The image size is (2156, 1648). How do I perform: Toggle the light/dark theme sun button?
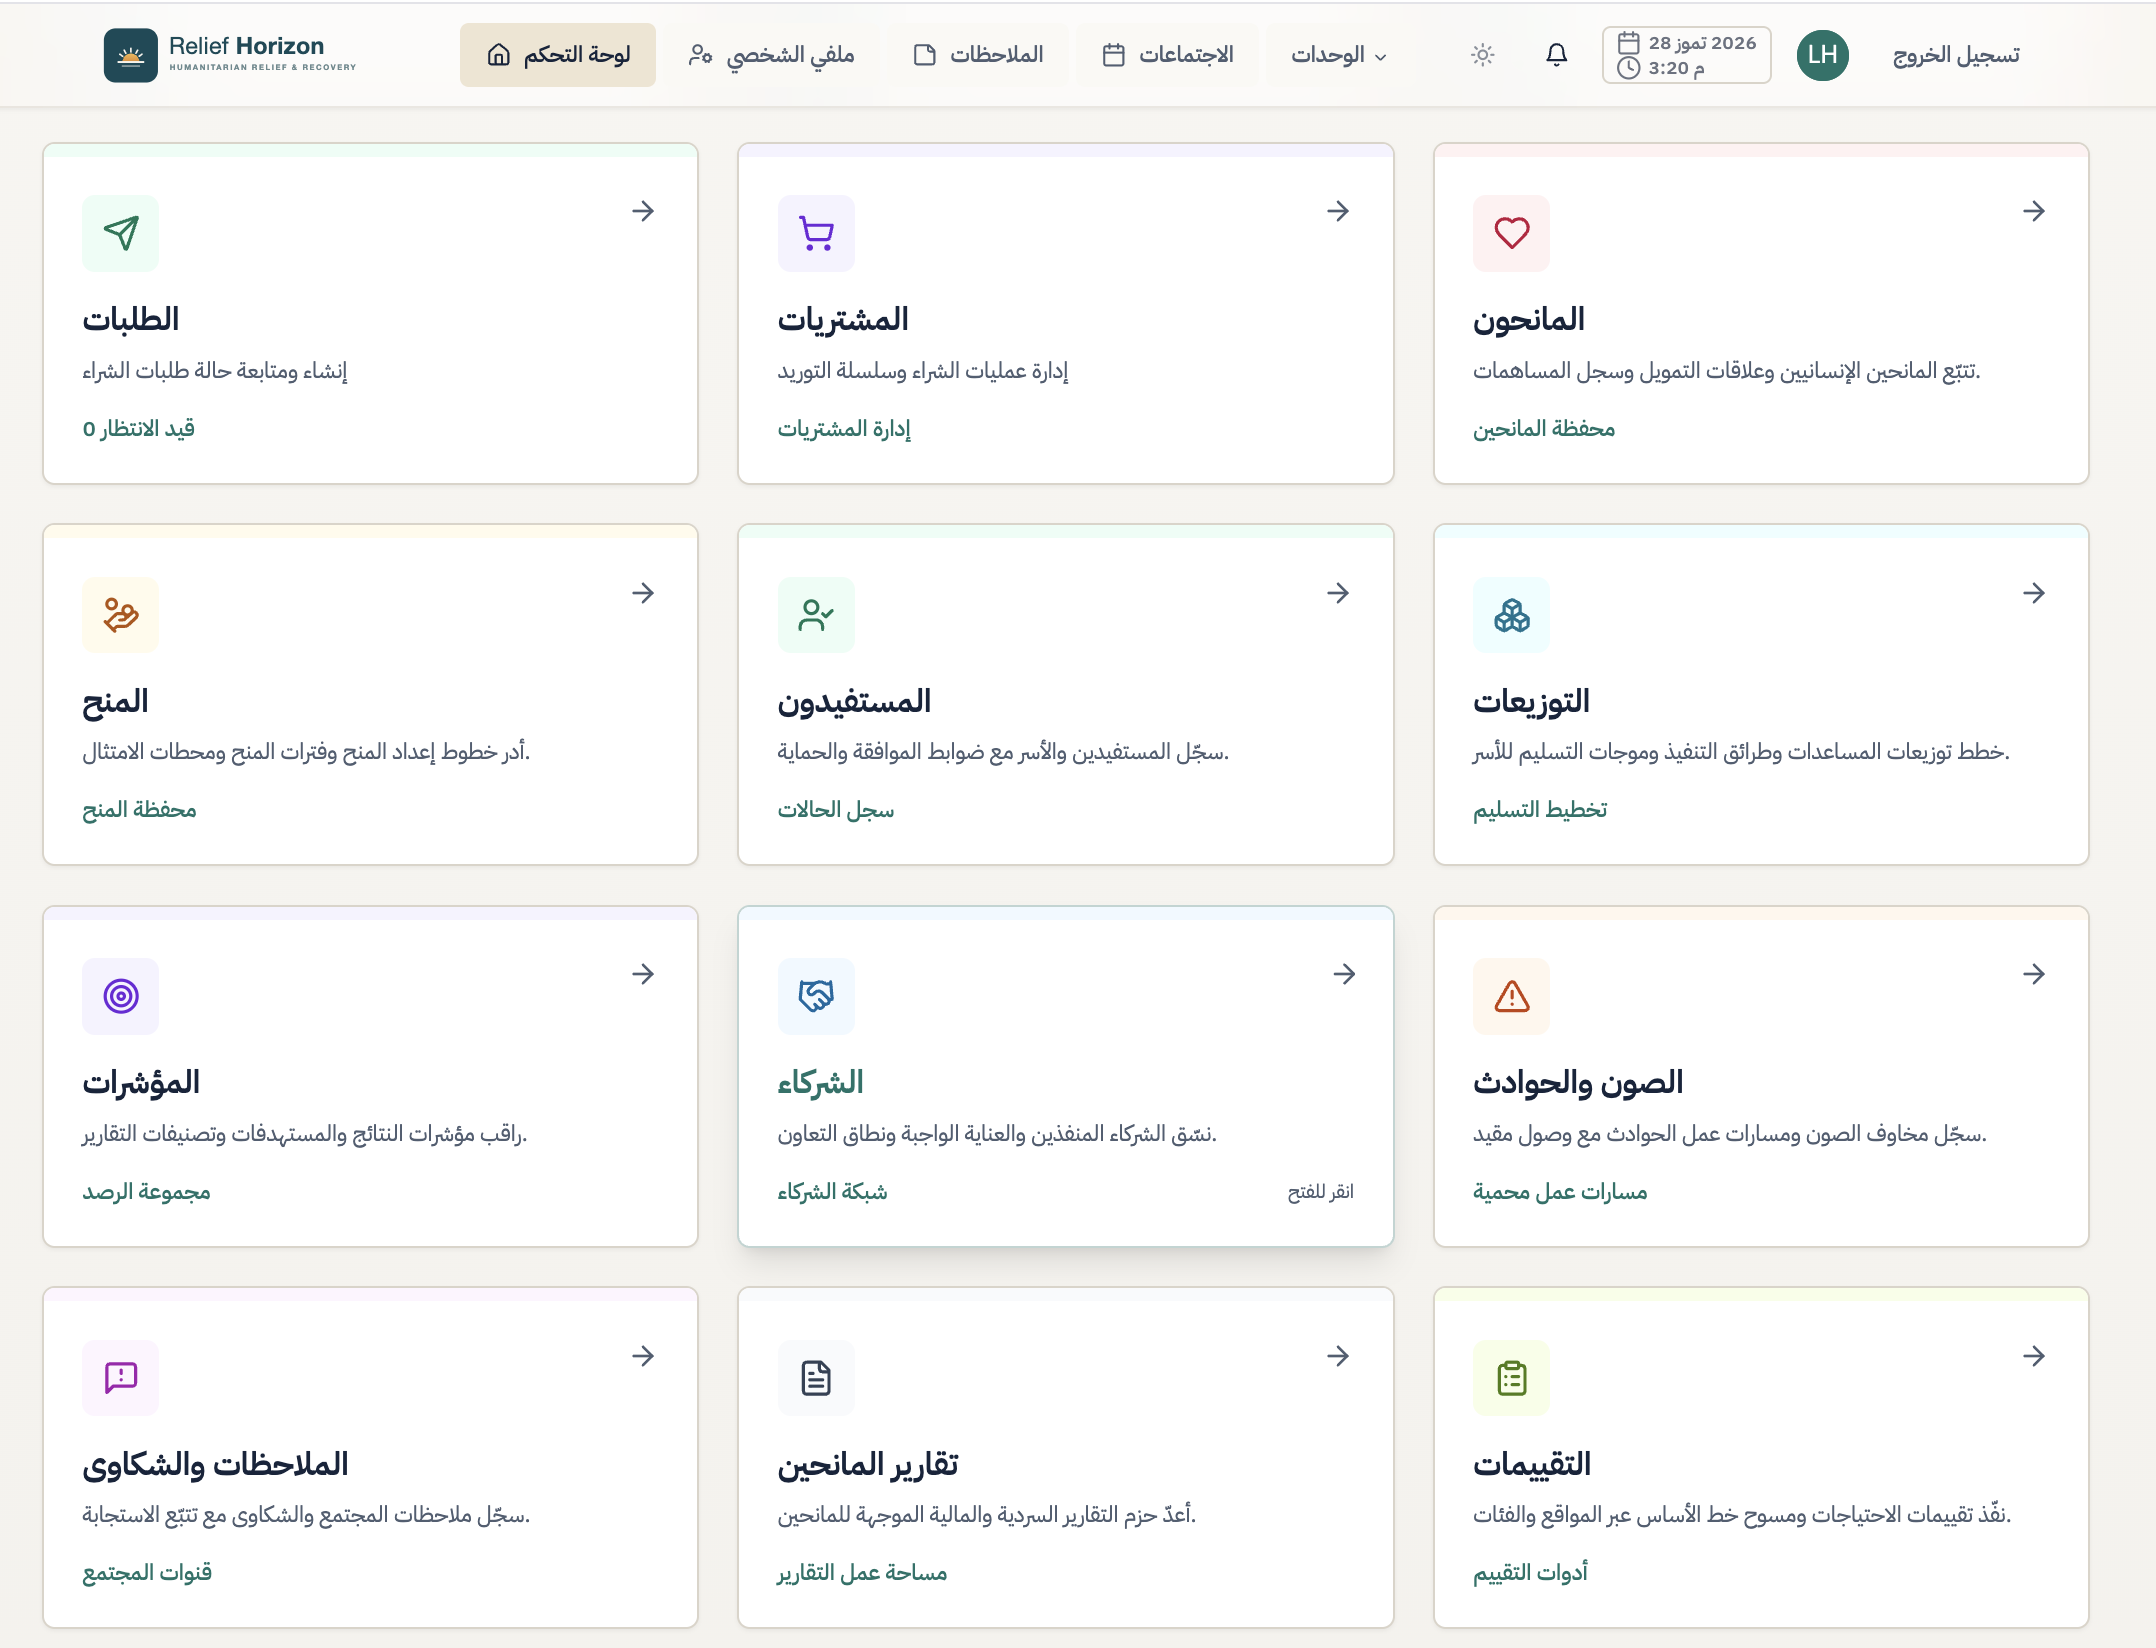[1483, 55]
